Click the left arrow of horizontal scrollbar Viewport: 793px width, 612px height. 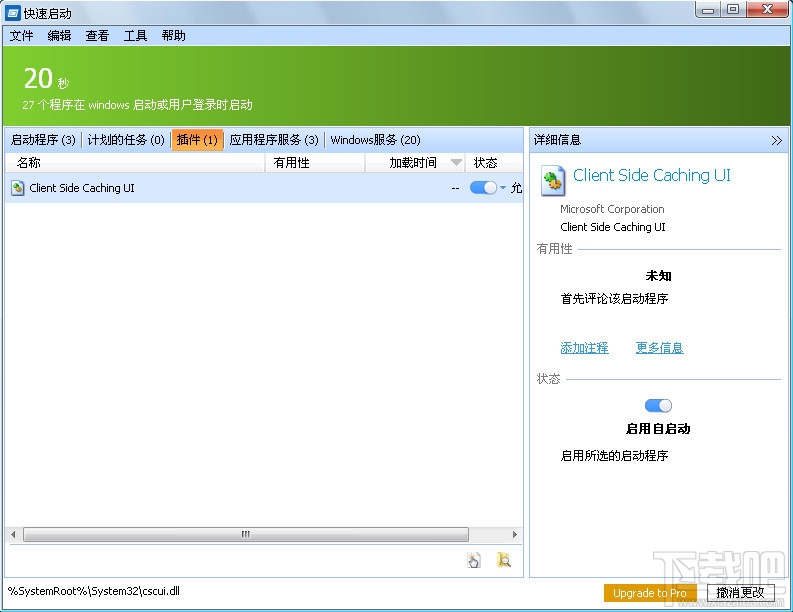click(13, 535)
